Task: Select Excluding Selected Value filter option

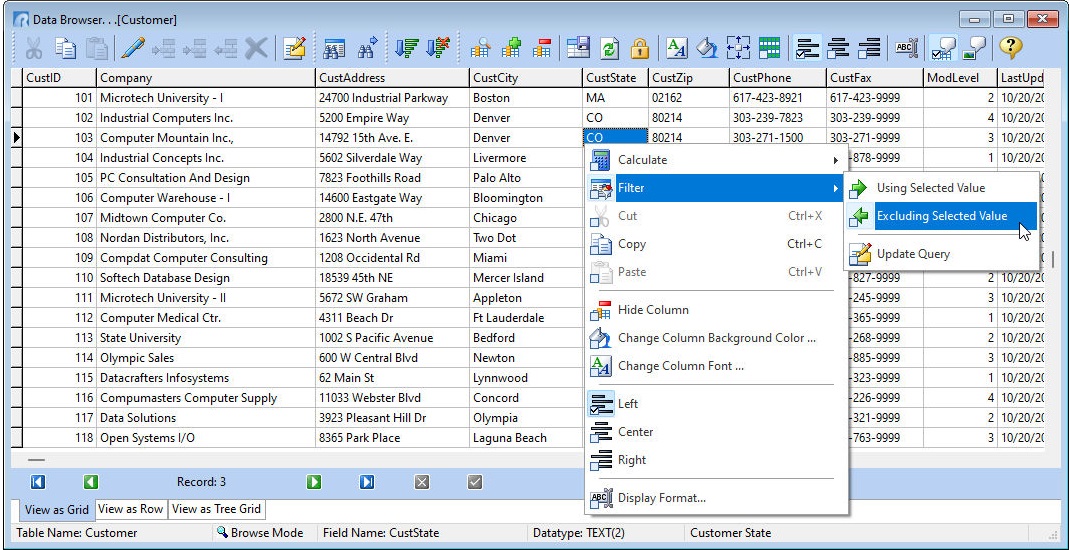Action: coord(942,216)
